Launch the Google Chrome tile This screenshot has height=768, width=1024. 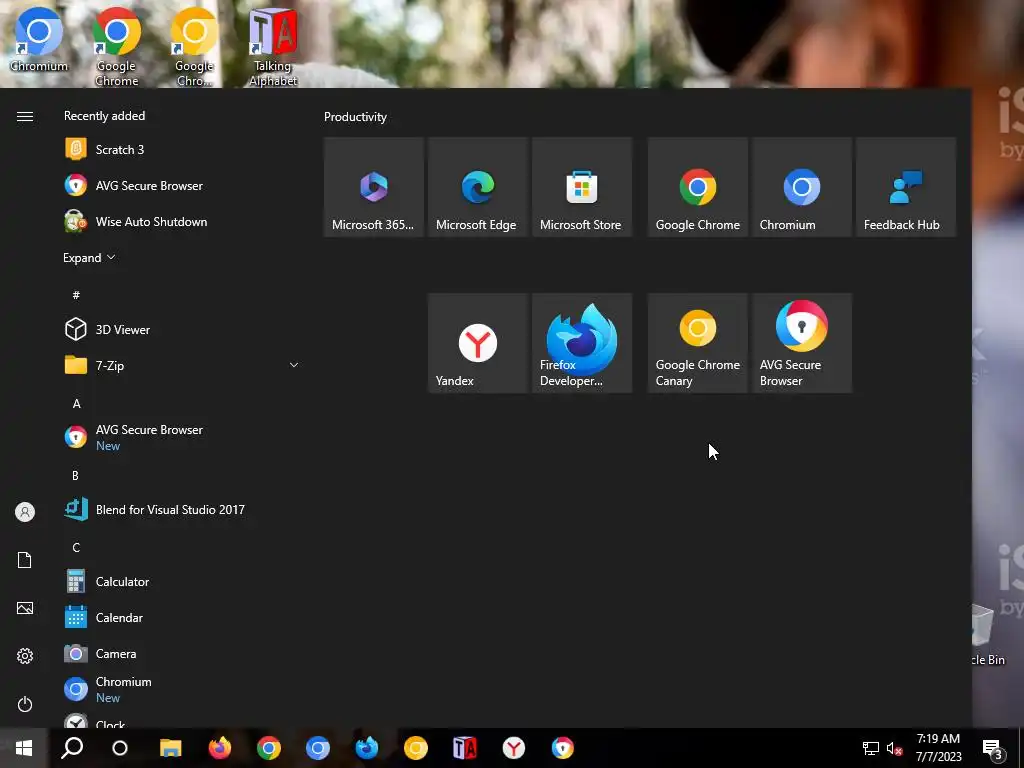pos(697,187)
